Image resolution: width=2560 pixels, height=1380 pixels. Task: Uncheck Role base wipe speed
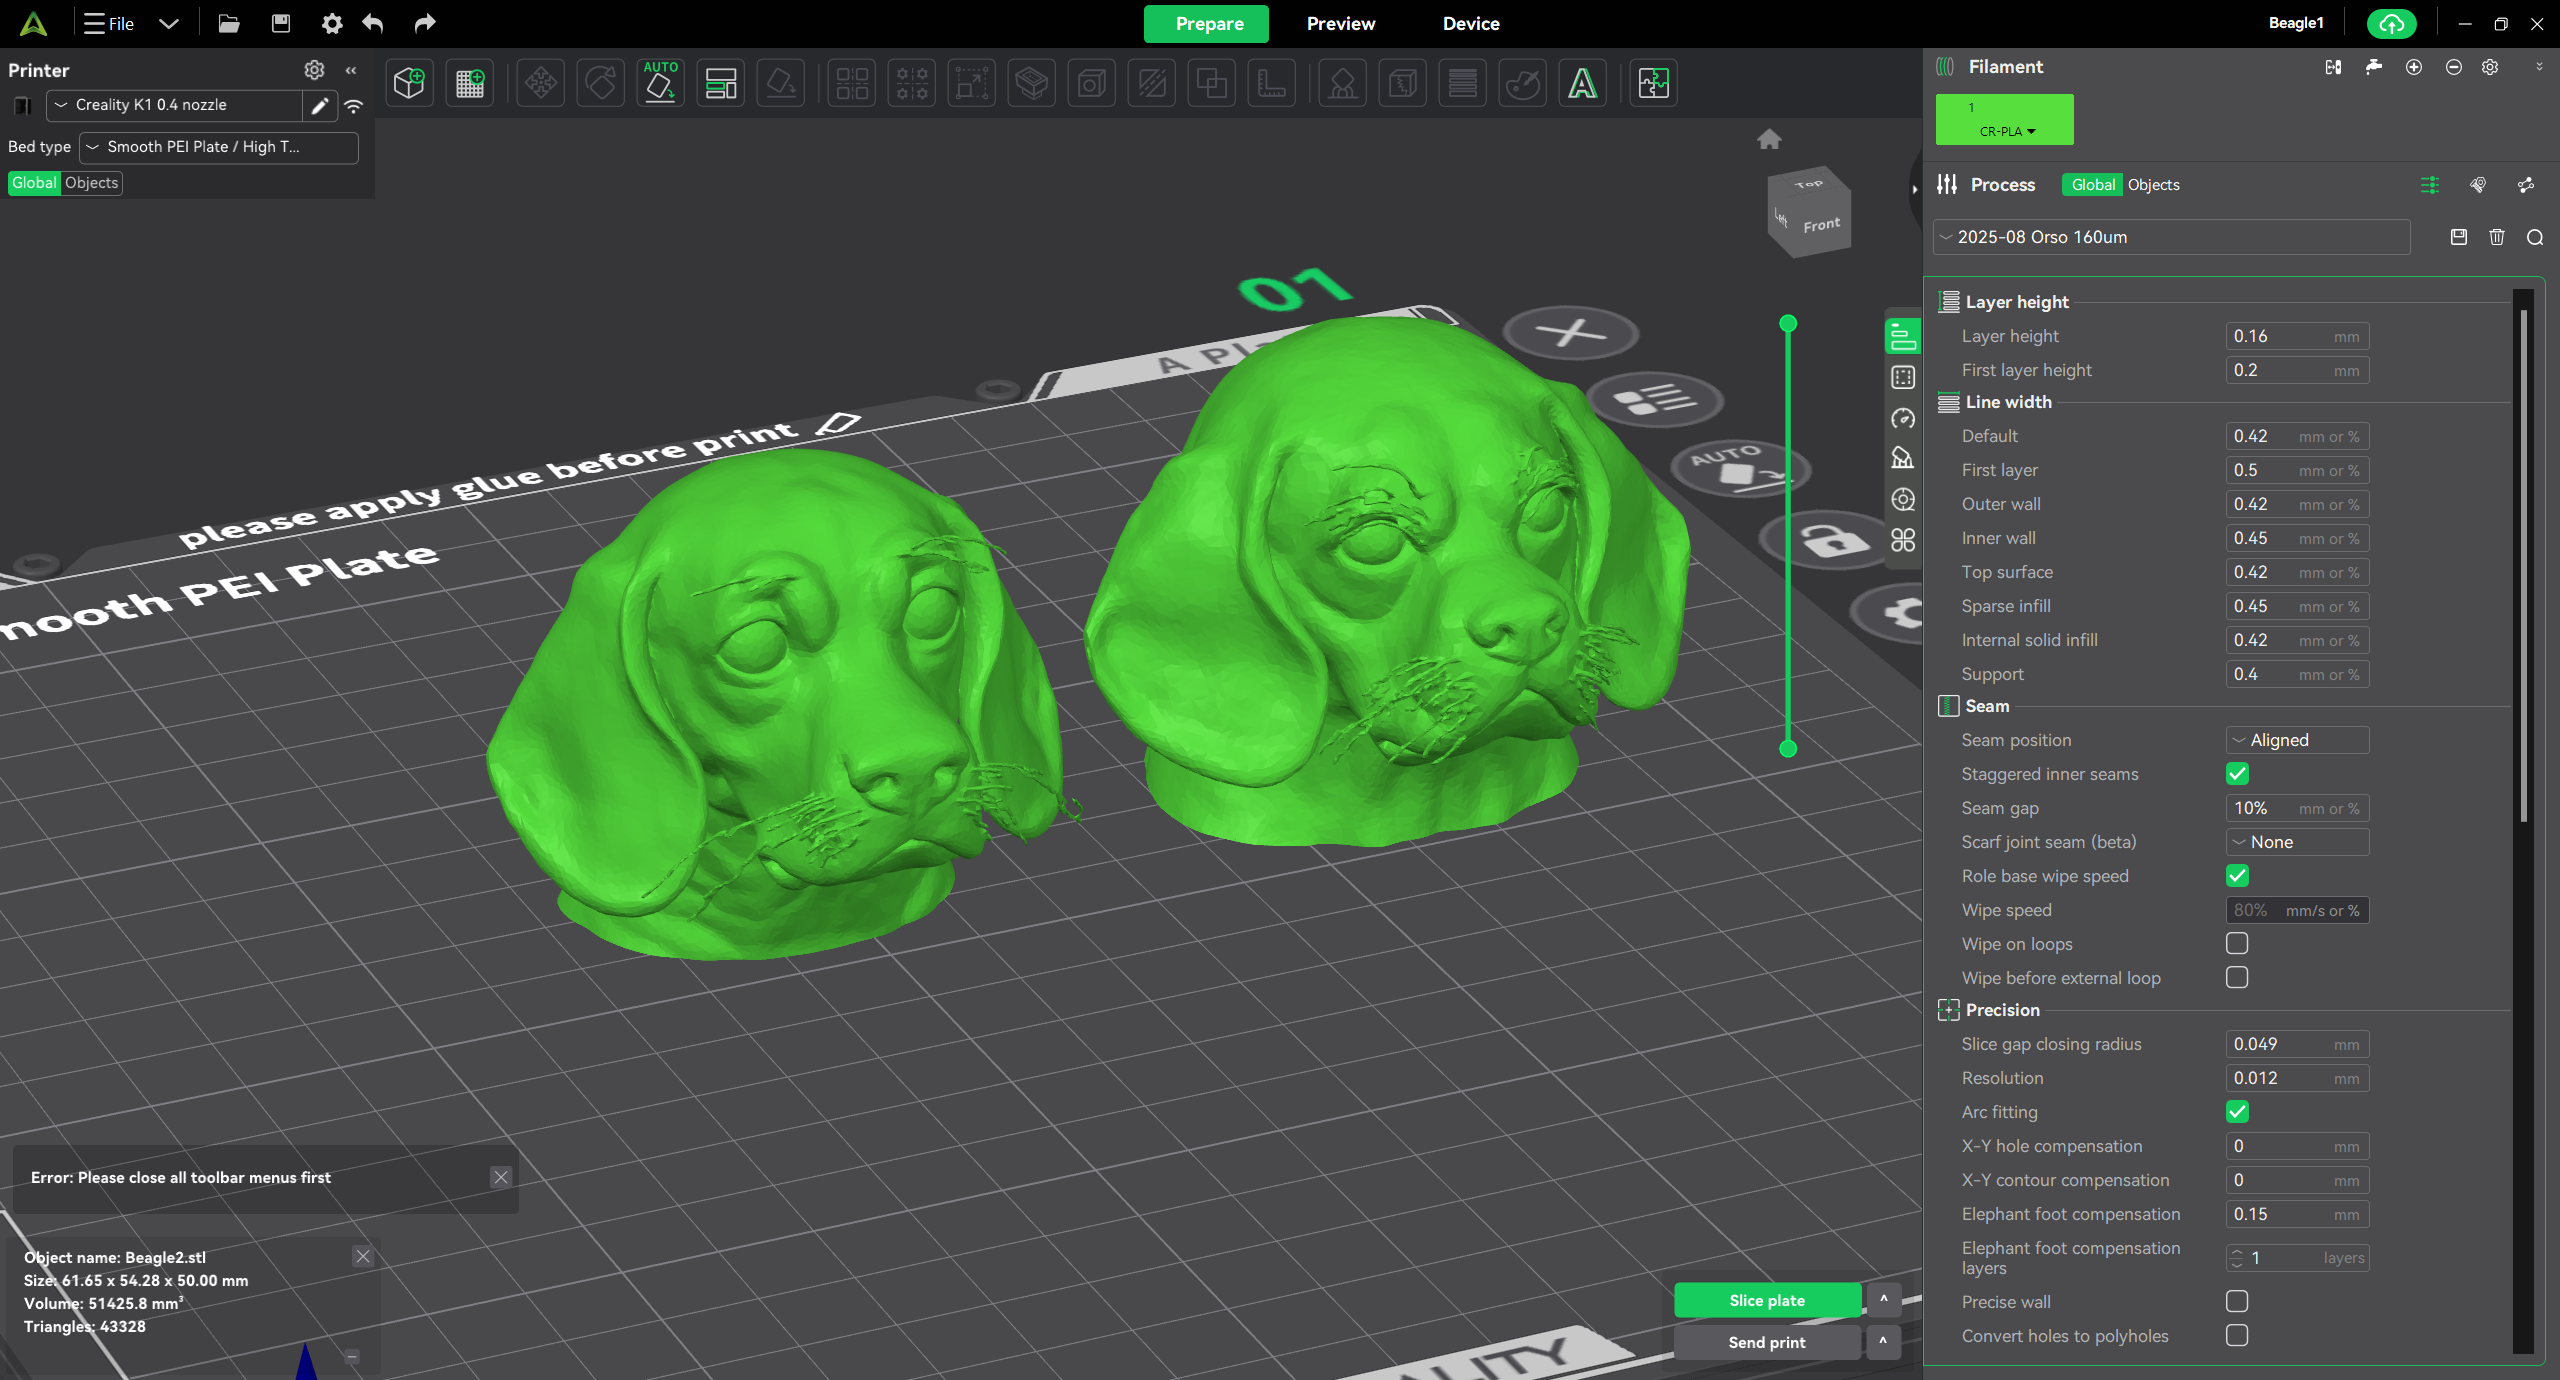(2237, 876)
